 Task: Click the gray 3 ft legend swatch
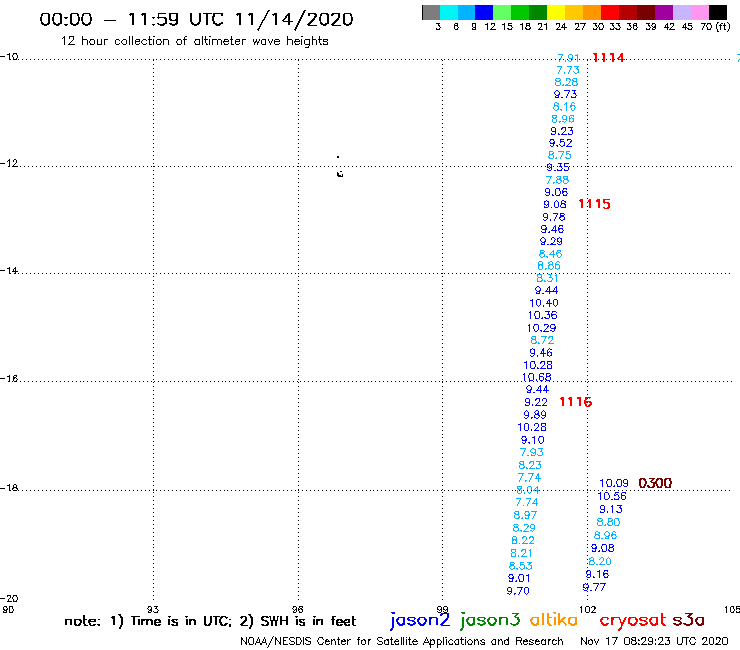pos(431,12)
